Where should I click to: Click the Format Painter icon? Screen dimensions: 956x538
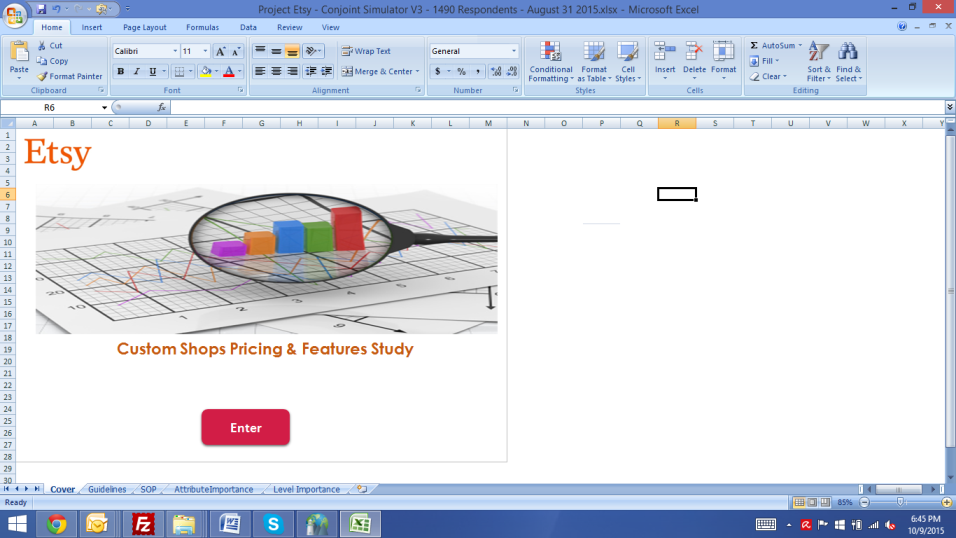(42, 76)
